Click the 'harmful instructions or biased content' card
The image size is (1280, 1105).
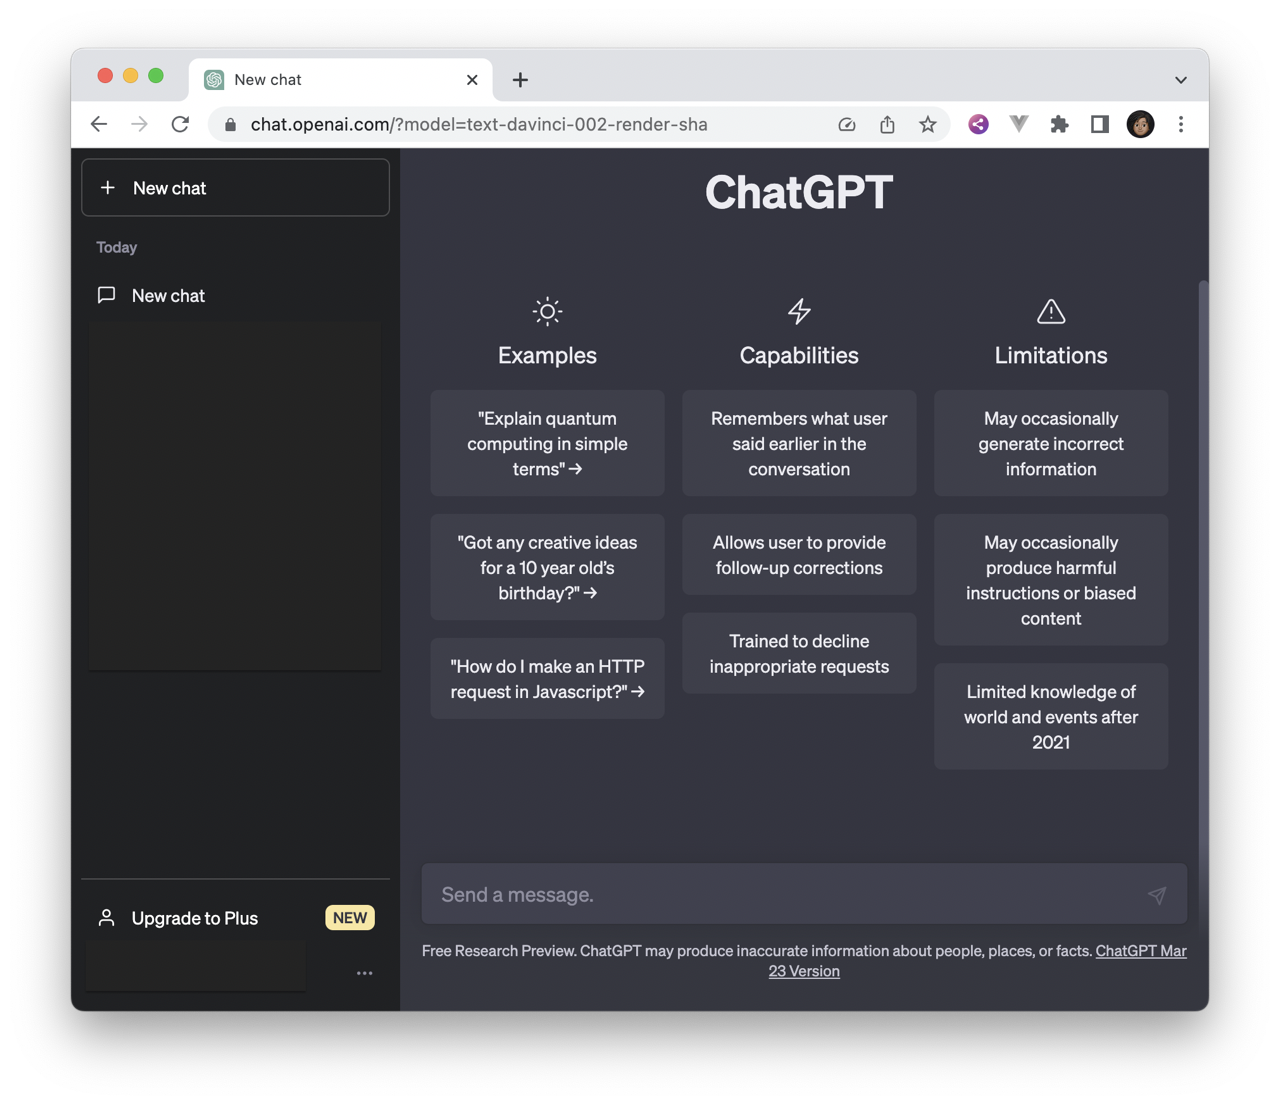[x=1051, y=580]
